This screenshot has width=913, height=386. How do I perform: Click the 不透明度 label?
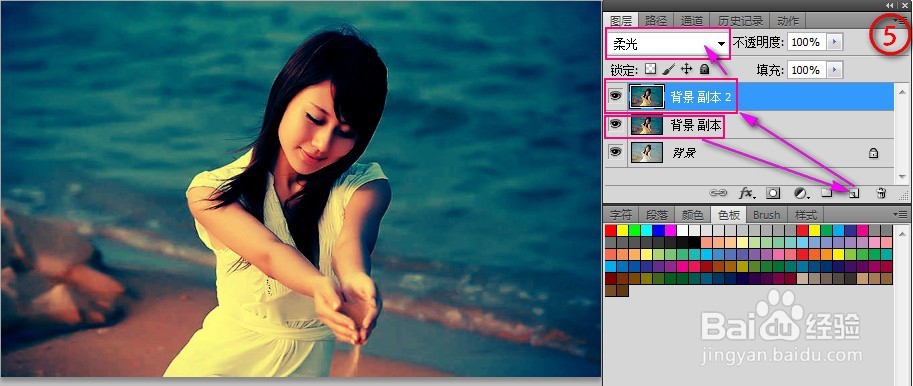[759, 43]
